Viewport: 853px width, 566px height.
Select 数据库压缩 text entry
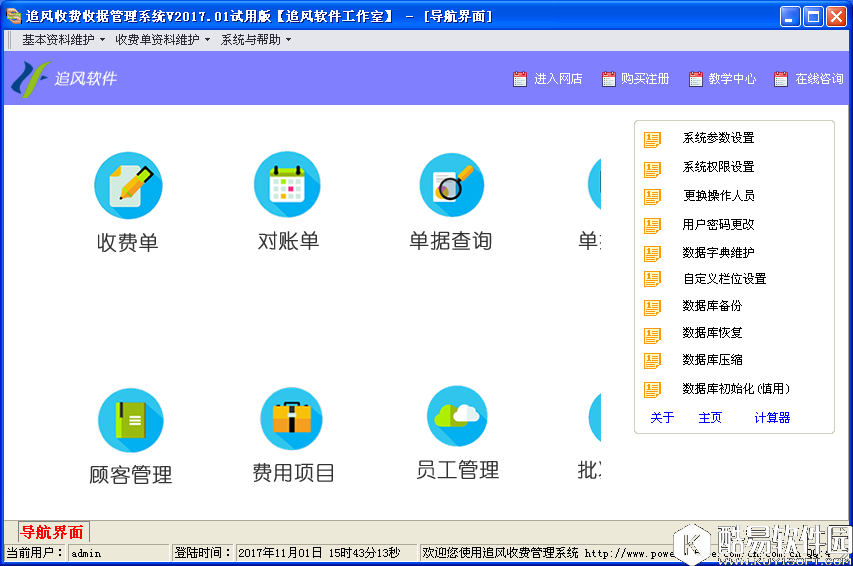[x=712, y=360]
